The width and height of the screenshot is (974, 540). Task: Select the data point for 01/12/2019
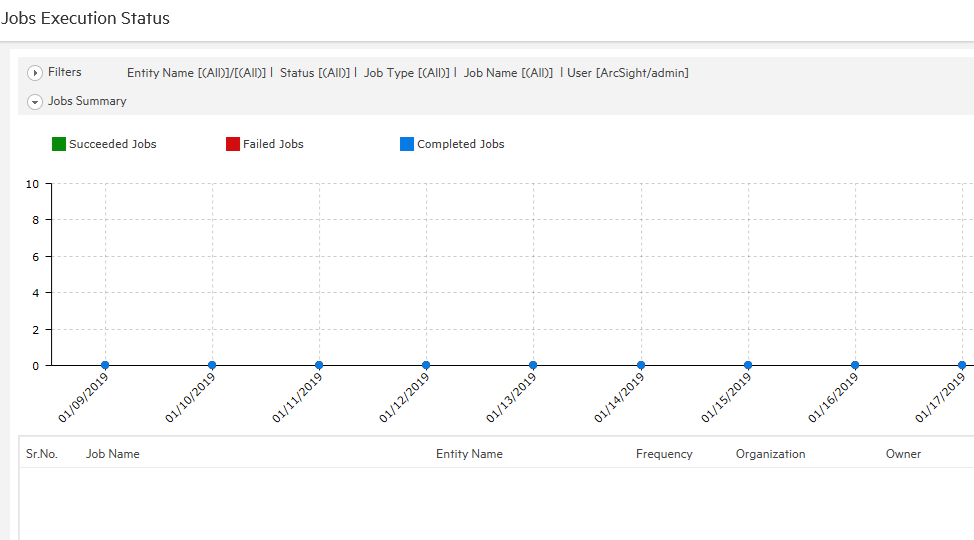pyautogui.click(x=426, y=366)
